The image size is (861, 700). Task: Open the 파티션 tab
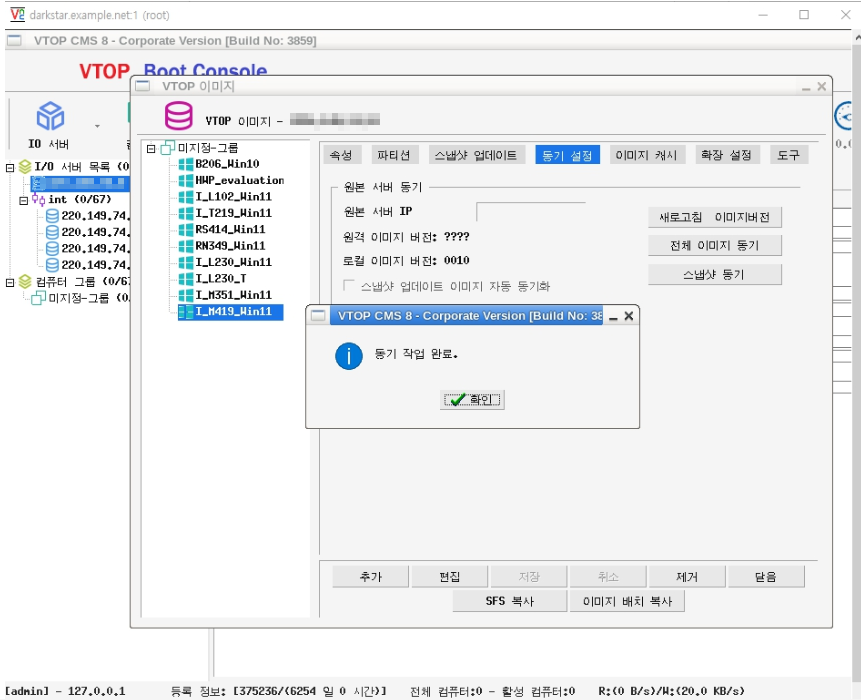pos(394,155)
